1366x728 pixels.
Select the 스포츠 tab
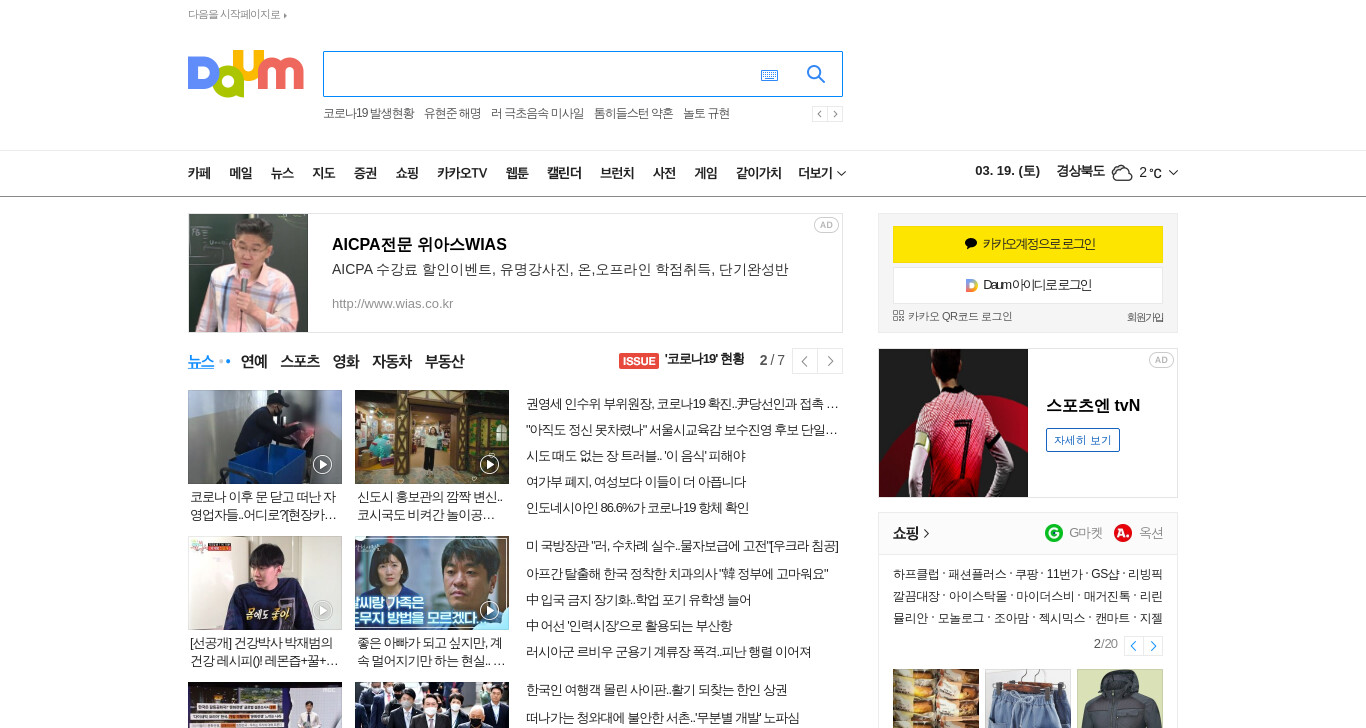pyautogui.click(x=300, y=361)
